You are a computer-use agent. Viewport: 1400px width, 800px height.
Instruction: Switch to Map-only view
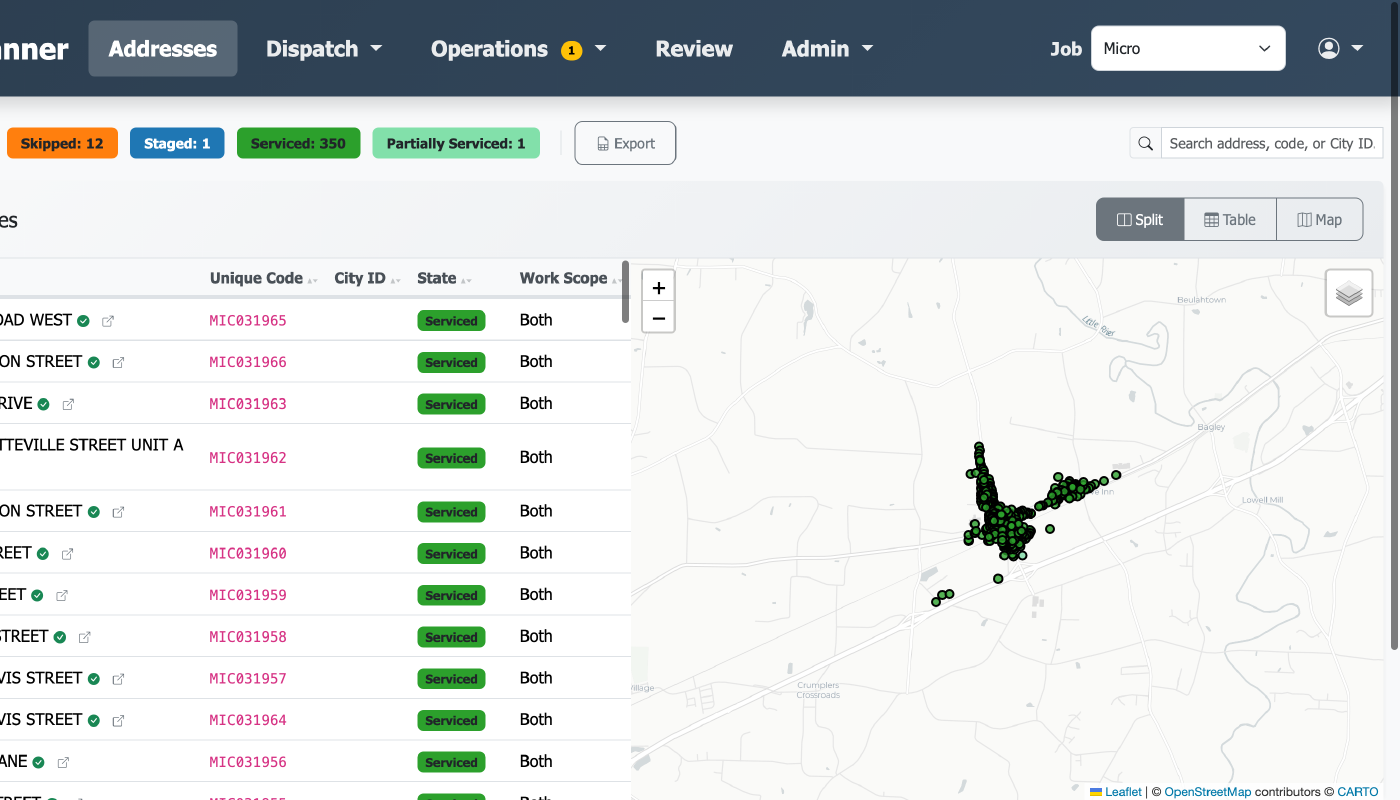1319,220
